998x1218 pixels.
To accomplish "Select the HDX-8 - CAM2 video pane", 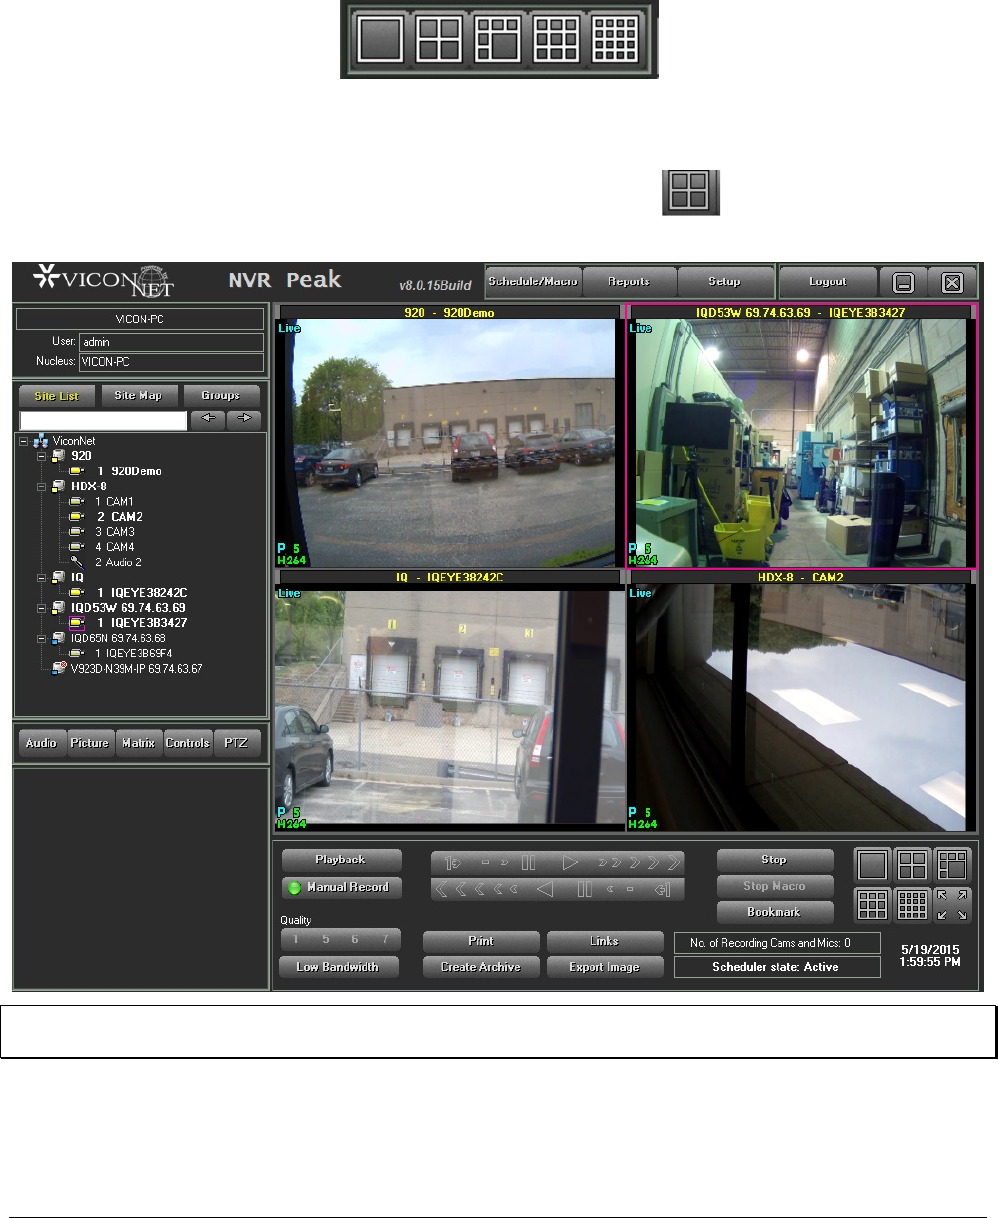I will 800,700.
